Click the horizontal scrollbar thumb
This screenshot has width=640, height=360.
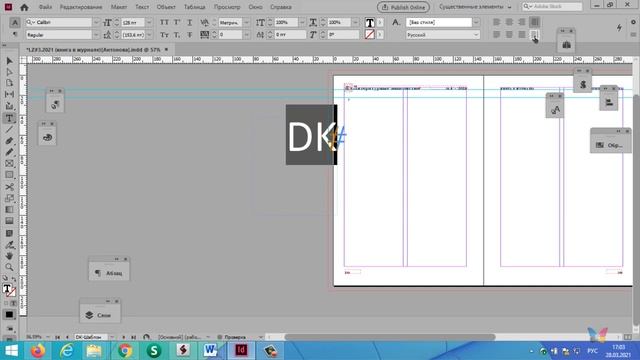tap(390, 337)
